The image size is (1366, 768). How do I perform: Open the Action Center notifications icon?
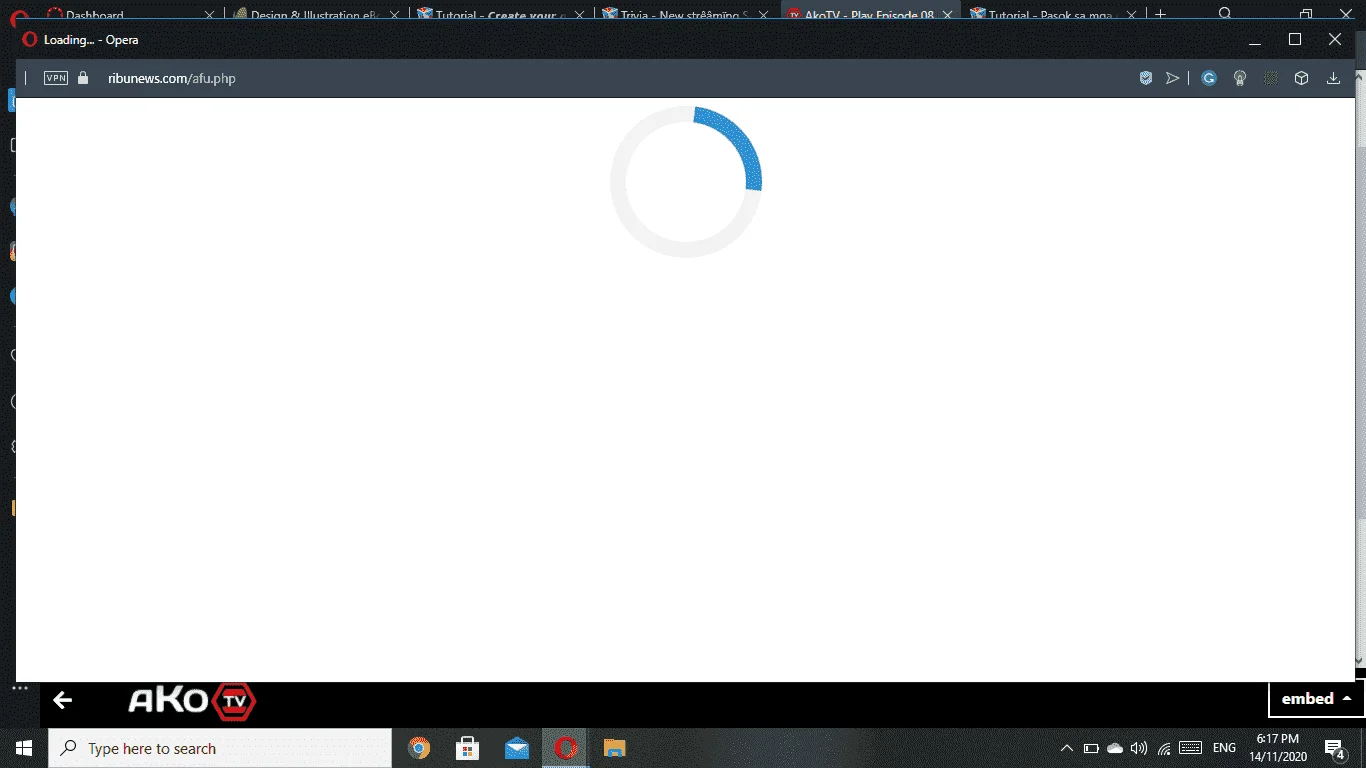[1335, 748]
